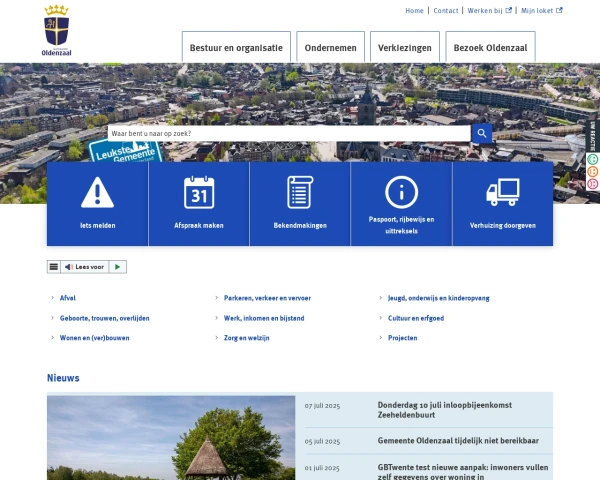Click the Oldenzaal municipality crest logo
The width and height of the screenshot is (600, 480).
click(57, 30)
